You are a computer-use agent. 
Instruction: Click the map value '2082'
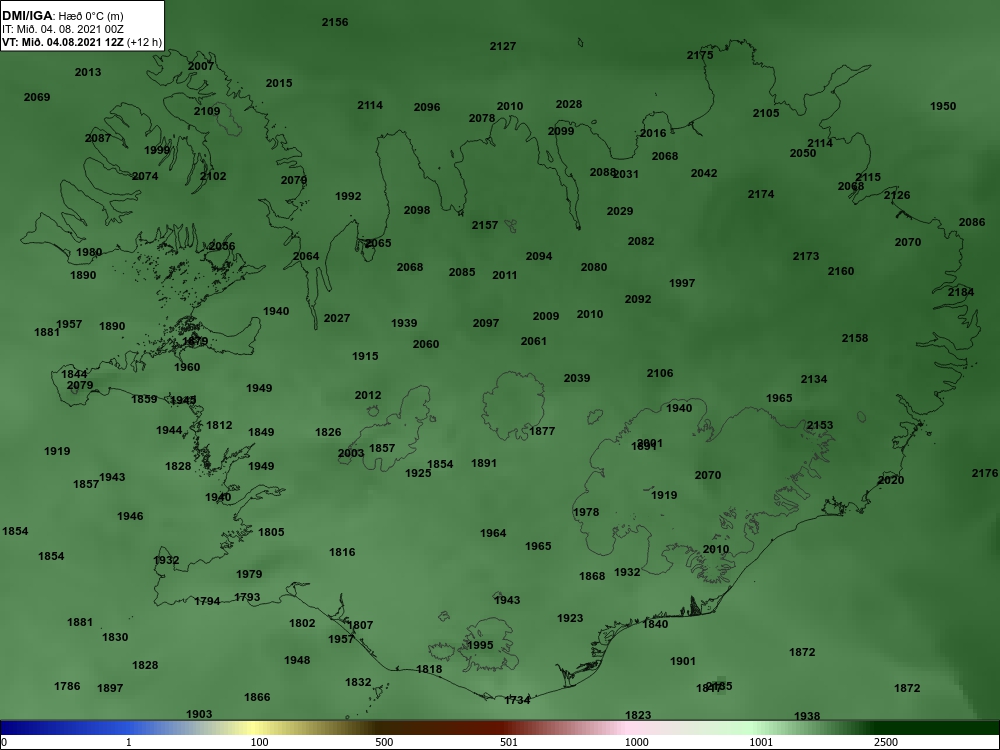pos(641,241)
